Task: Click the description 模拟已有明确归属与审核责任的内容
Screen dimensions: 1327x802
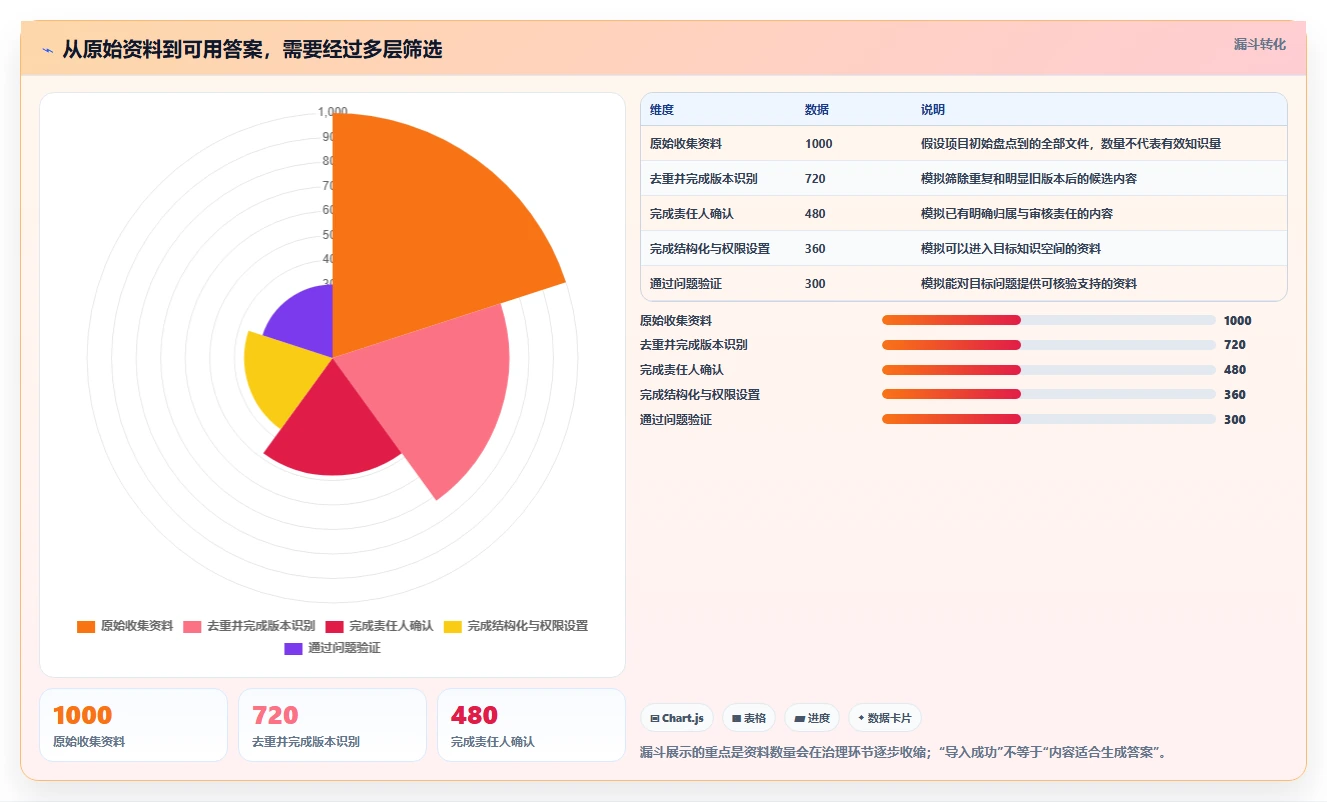Action: [x=1017, y=214]
